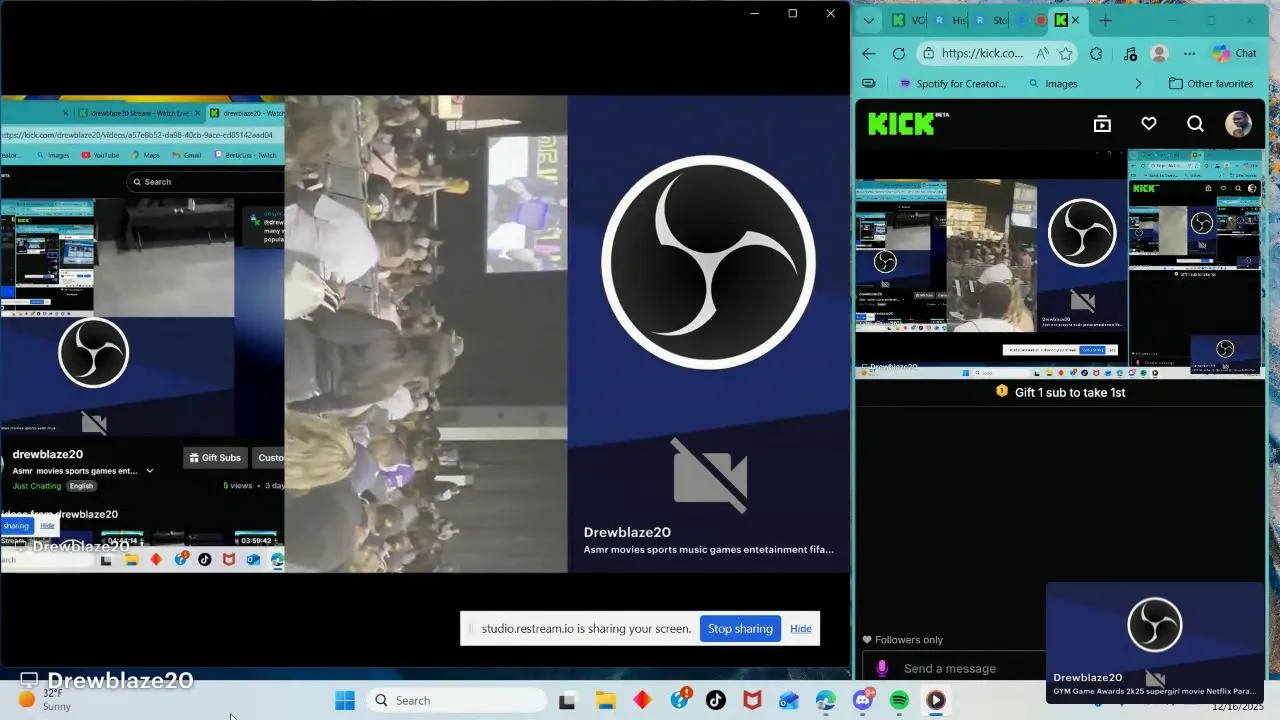Image resolution: width=1280 pixels, height=720 pixels.
Task: Open Spotify from the taskbar
Action: [x=899, y=700]
